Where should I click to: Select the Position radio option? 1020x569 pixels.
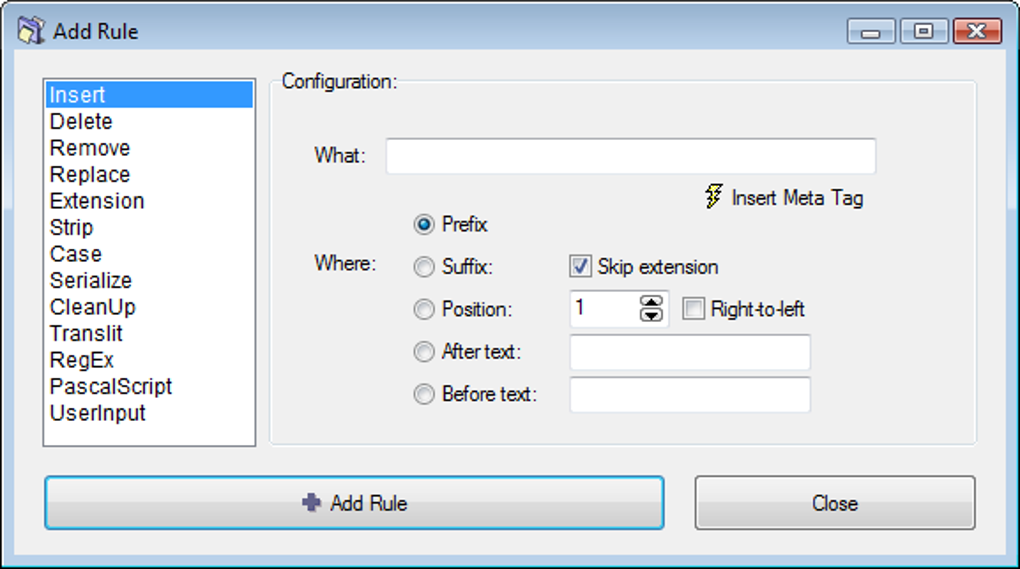pyautogui.click(x=424, y=310)
